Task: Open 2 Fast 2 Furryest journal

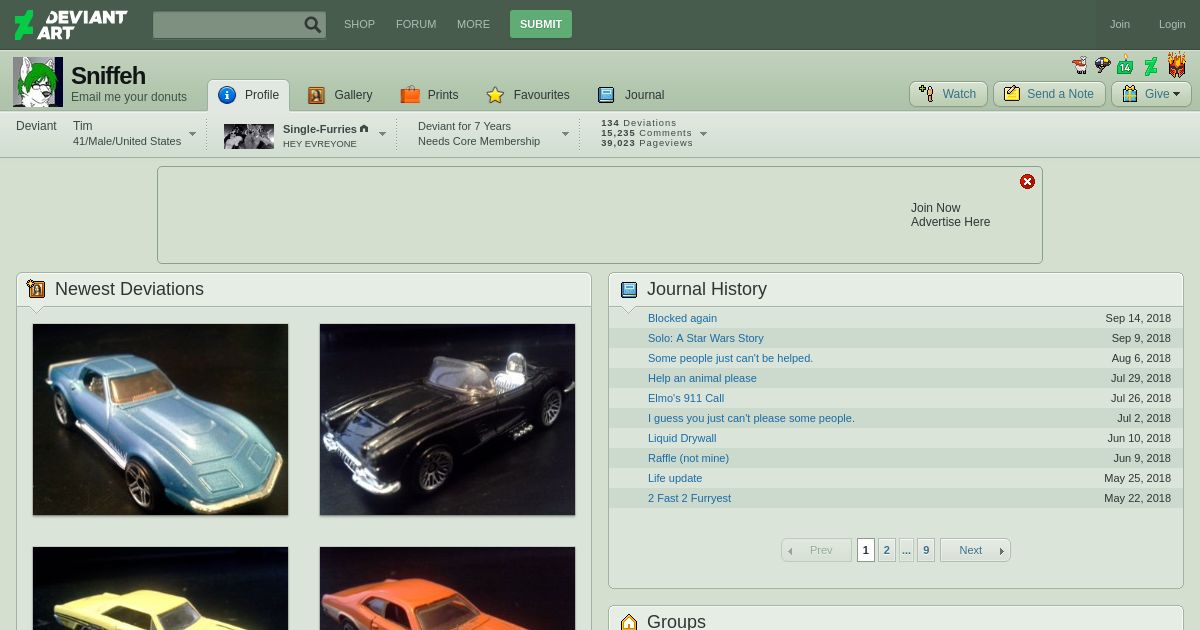Action: (x=689, y=498)
